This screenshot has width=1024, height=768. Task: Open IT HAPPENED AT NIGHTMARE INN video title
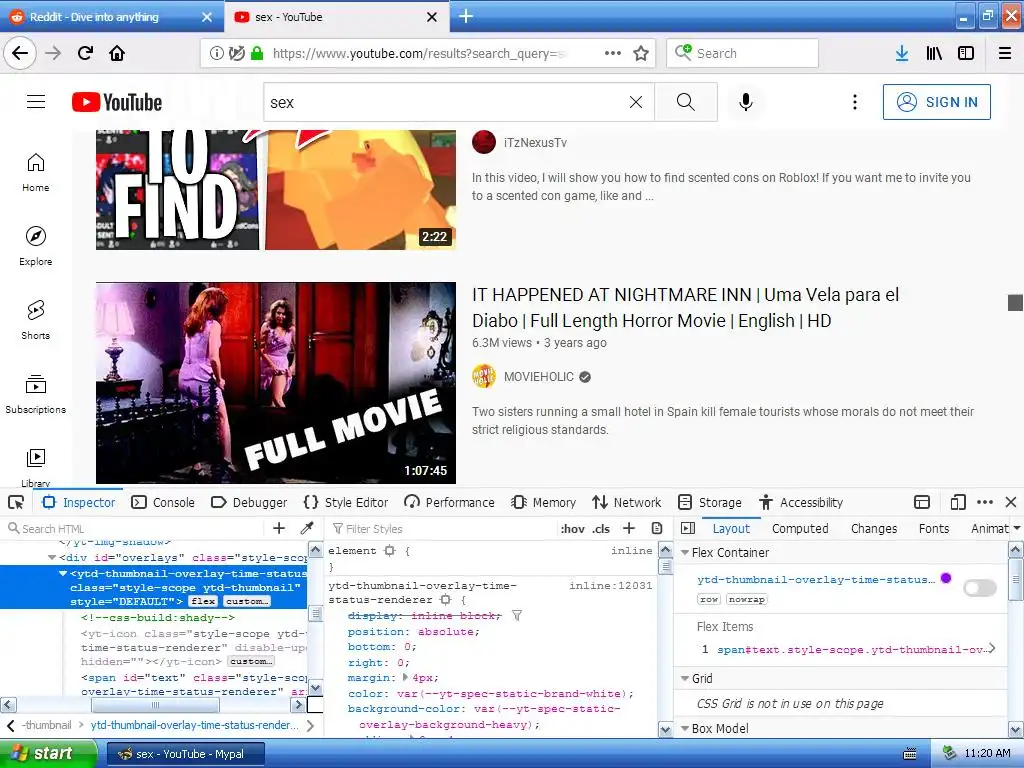pos(686,308)
